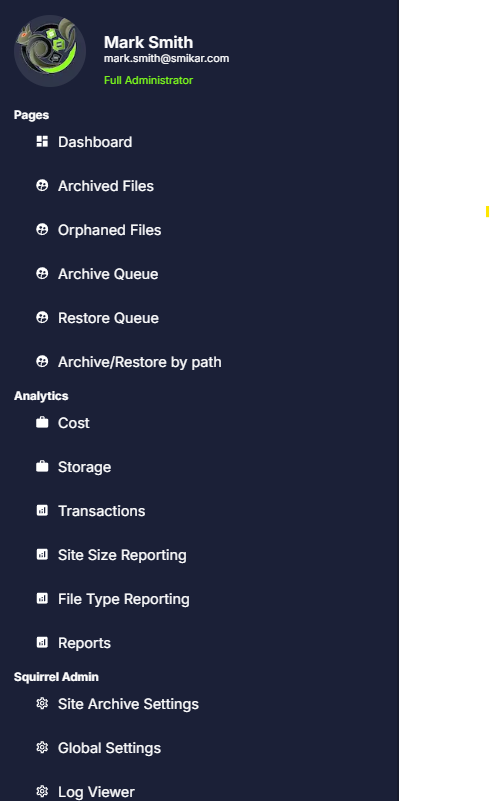Click the Dashboard grid icon
This screenshot has height=801, width=491.
(42, 142)
